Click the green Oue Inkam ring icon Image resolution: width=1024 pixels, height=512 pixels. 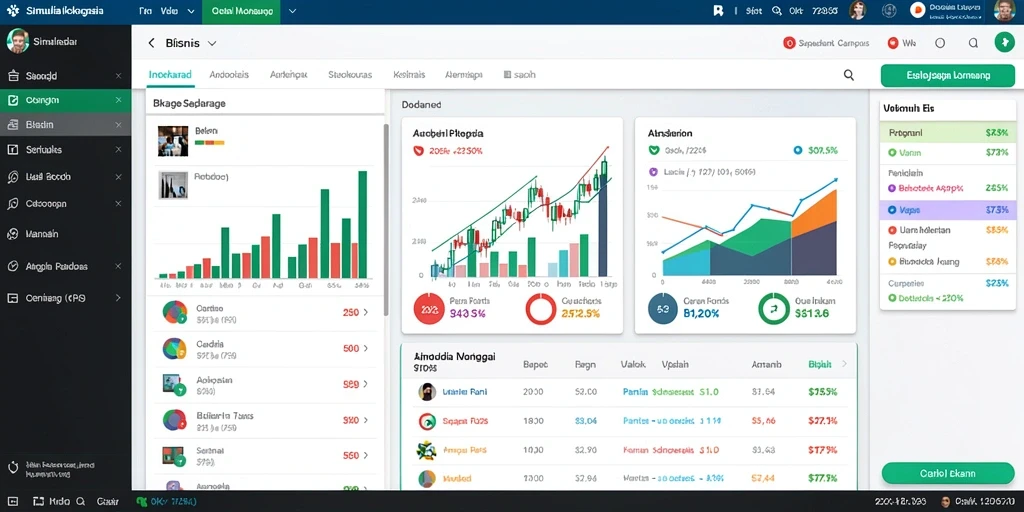pos(774,308)
